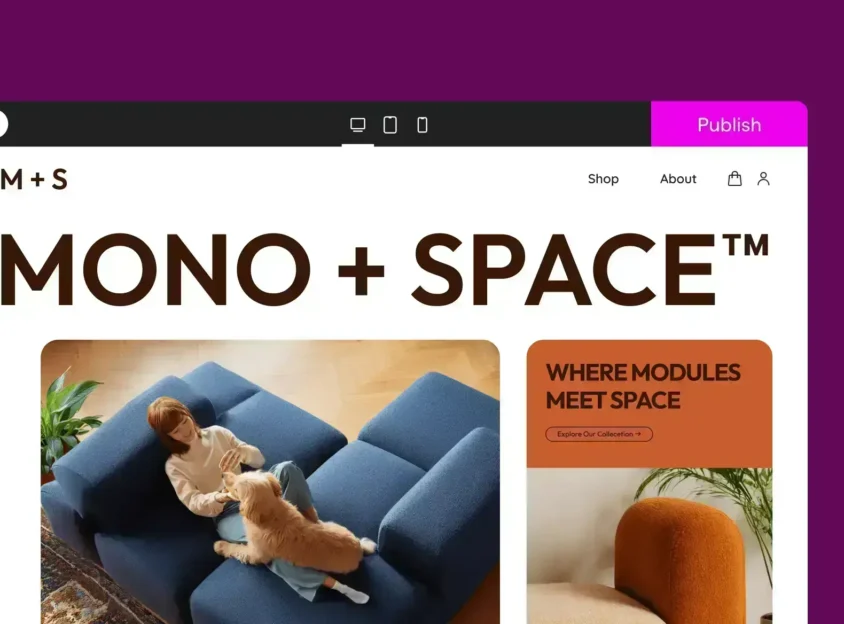Click the M + S site logo
844x624 pixels.
pos(34,179)
